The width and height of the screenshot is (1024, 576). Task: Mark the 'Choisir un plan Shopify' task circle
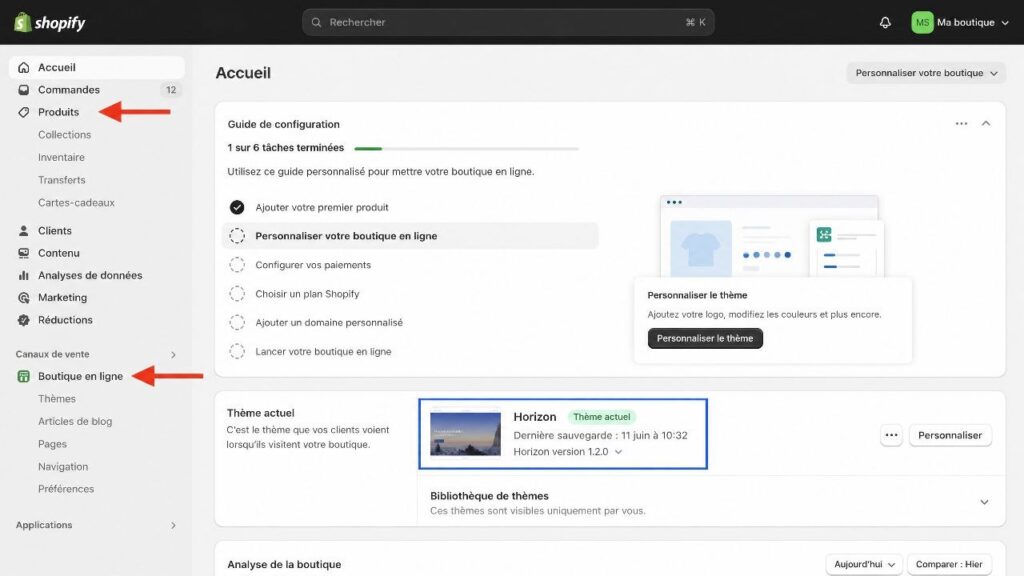tap(237, 294)
